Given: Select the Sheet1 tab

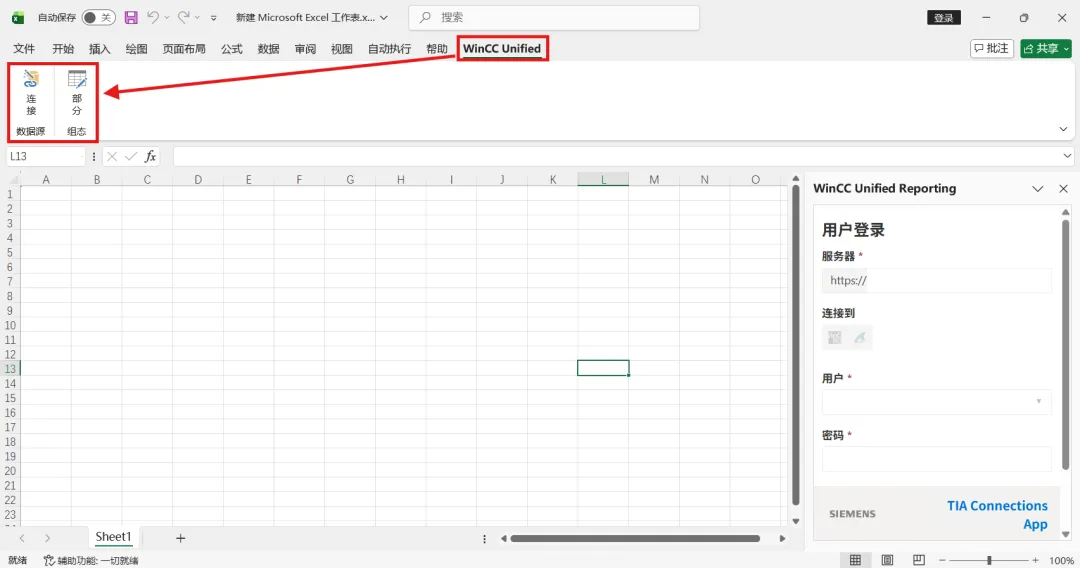Looking at the screenshot, I should [x=113, y=537].
